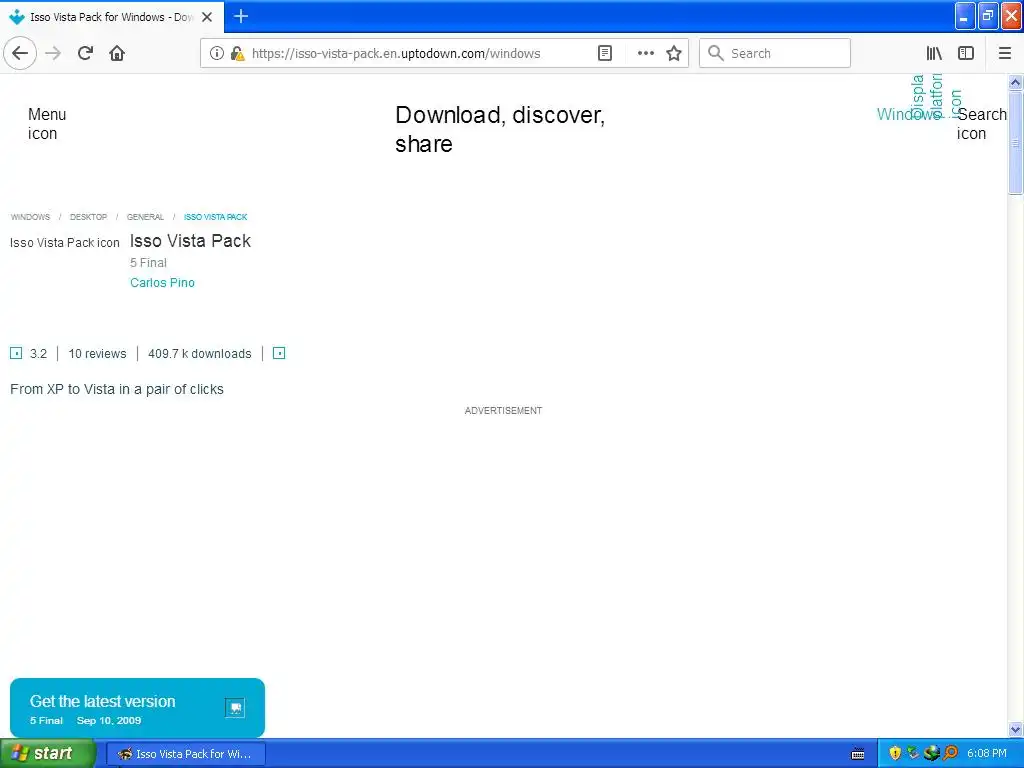This screenshot has width=1024, height=768.
Task: Select the Windows platform link
Action: (x=909, y=114)
